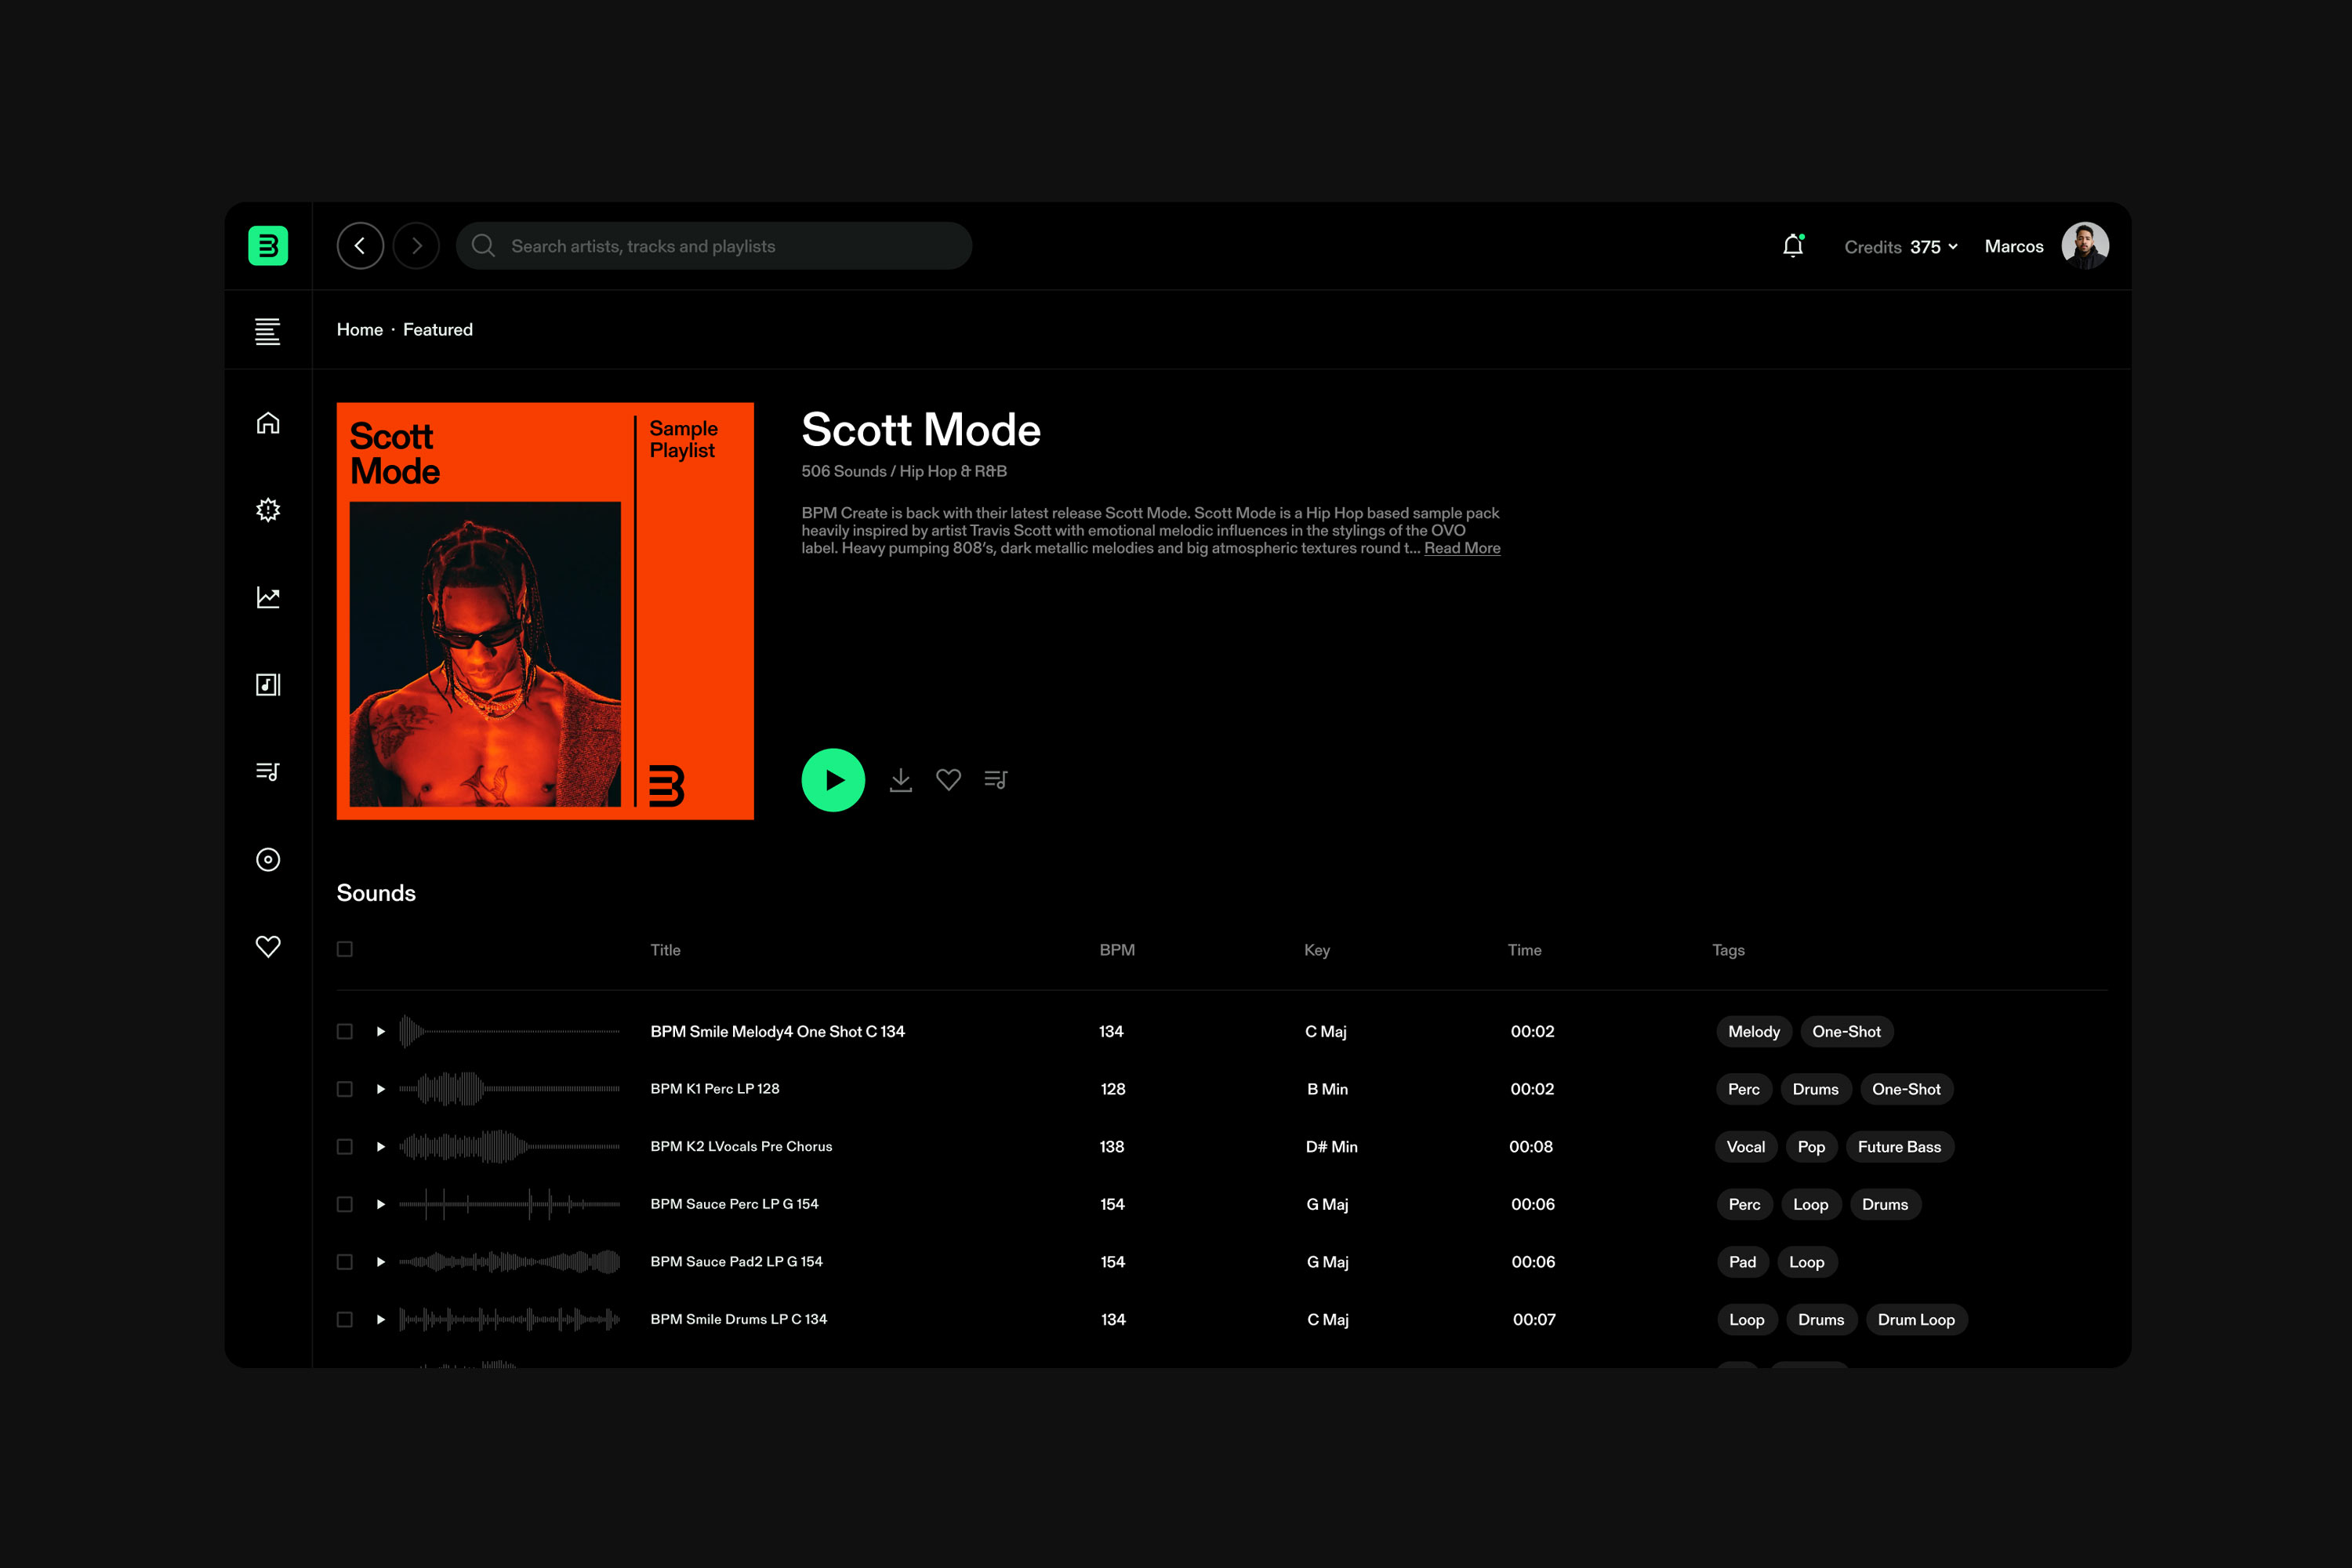Open the Featured breadcrumb
2352x1568 pixels.
437,330
